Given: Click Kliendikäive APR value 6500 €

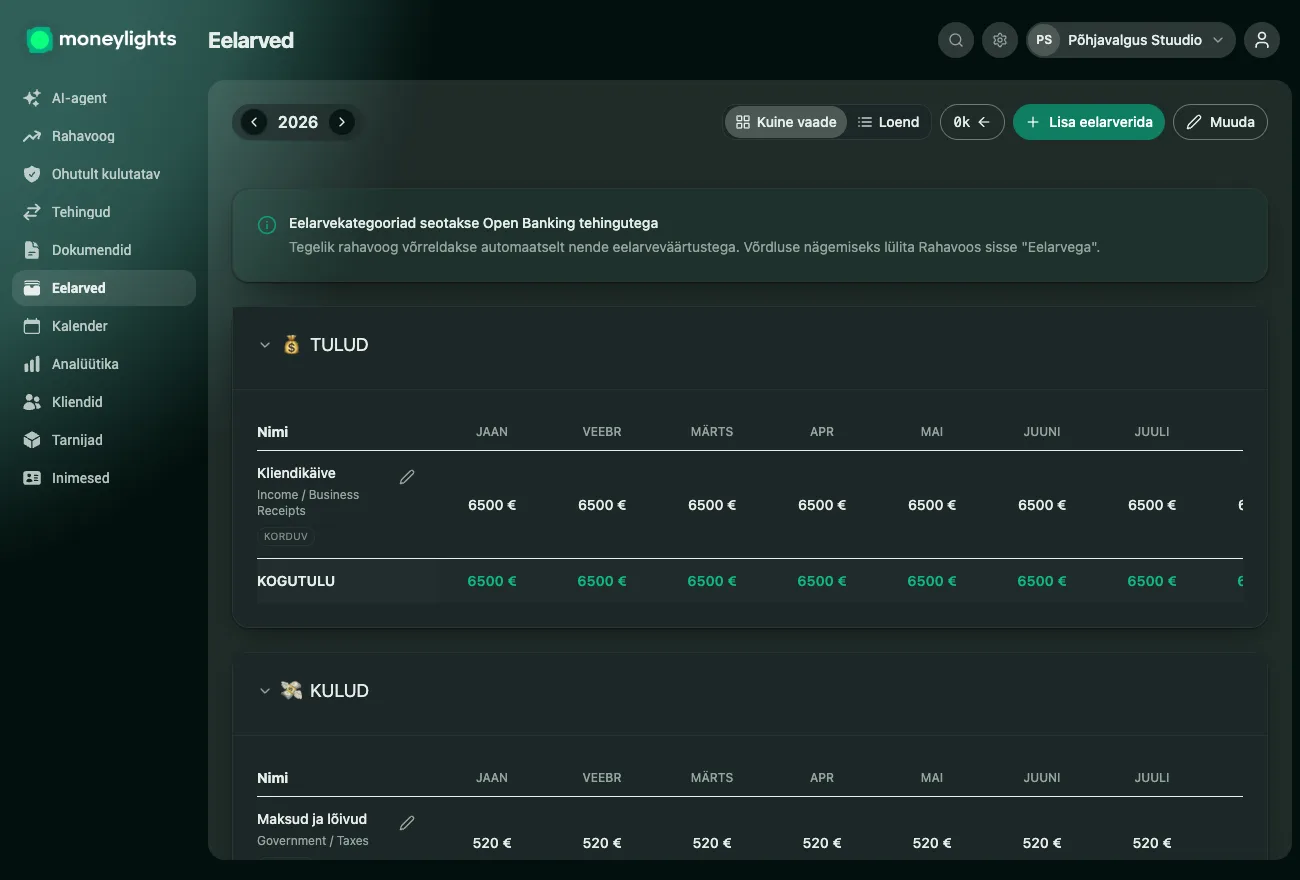Looking at the screenshot, I should point(822,505).
